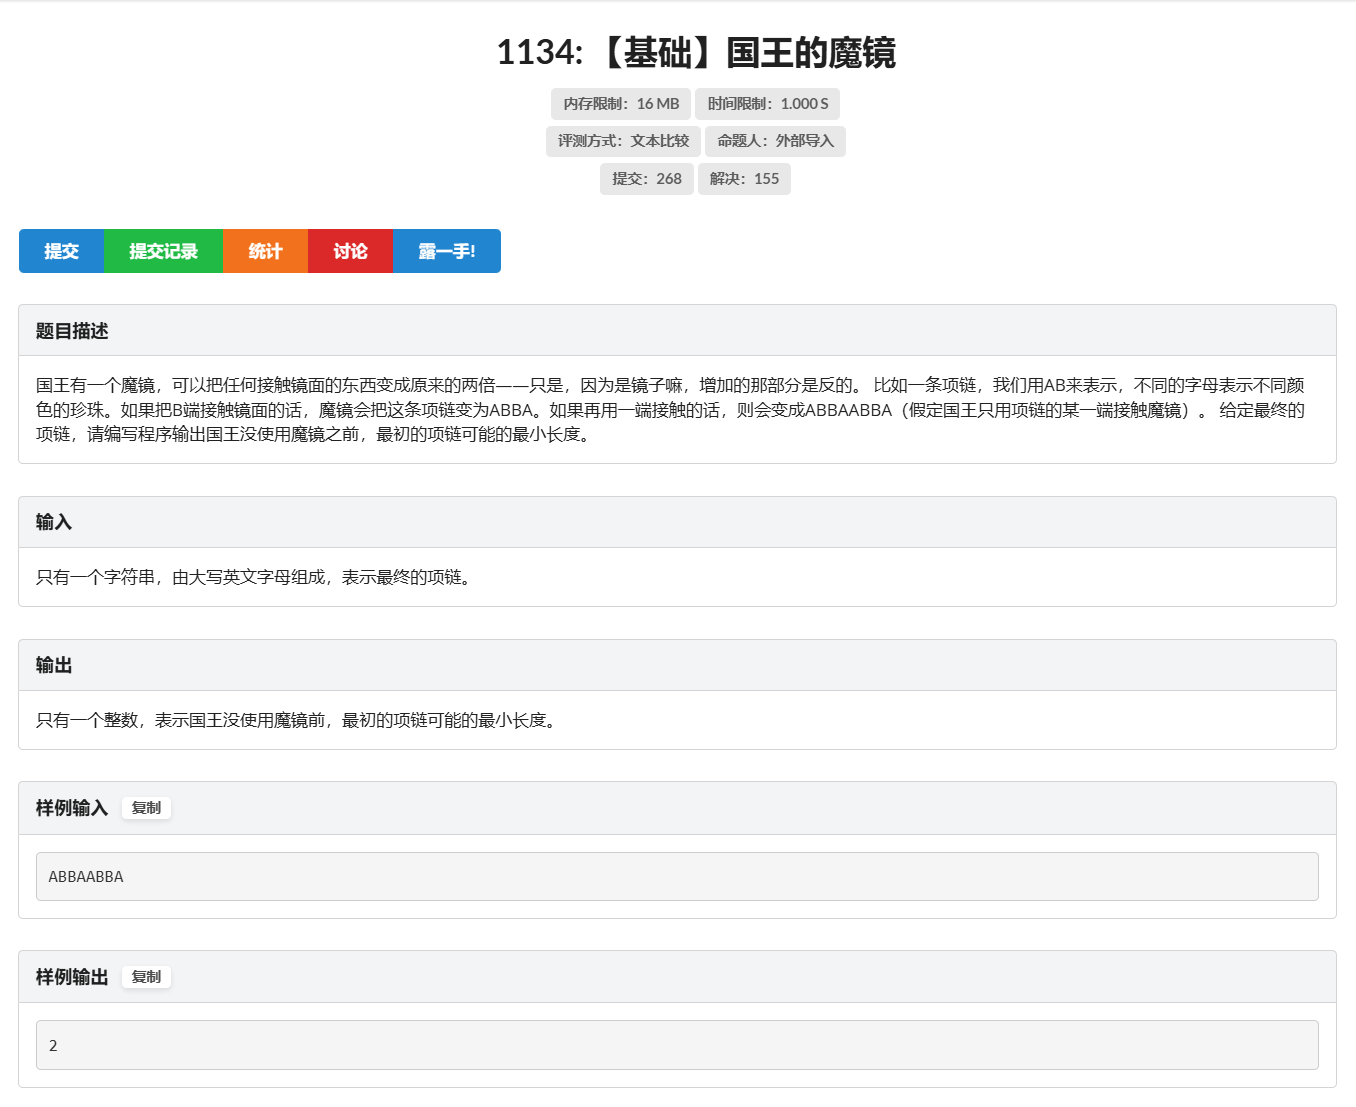Open the 提交记录 submission records page

163,251
